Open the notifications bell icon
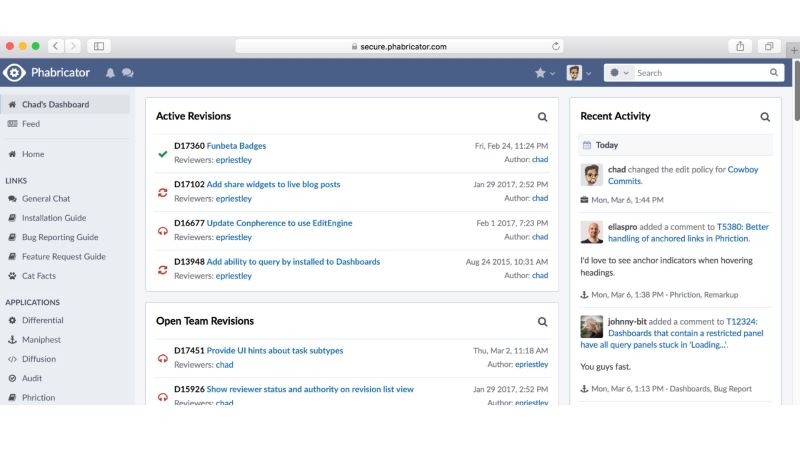The image size is (800, 450). pyautogui.click(x=110, y=73)
